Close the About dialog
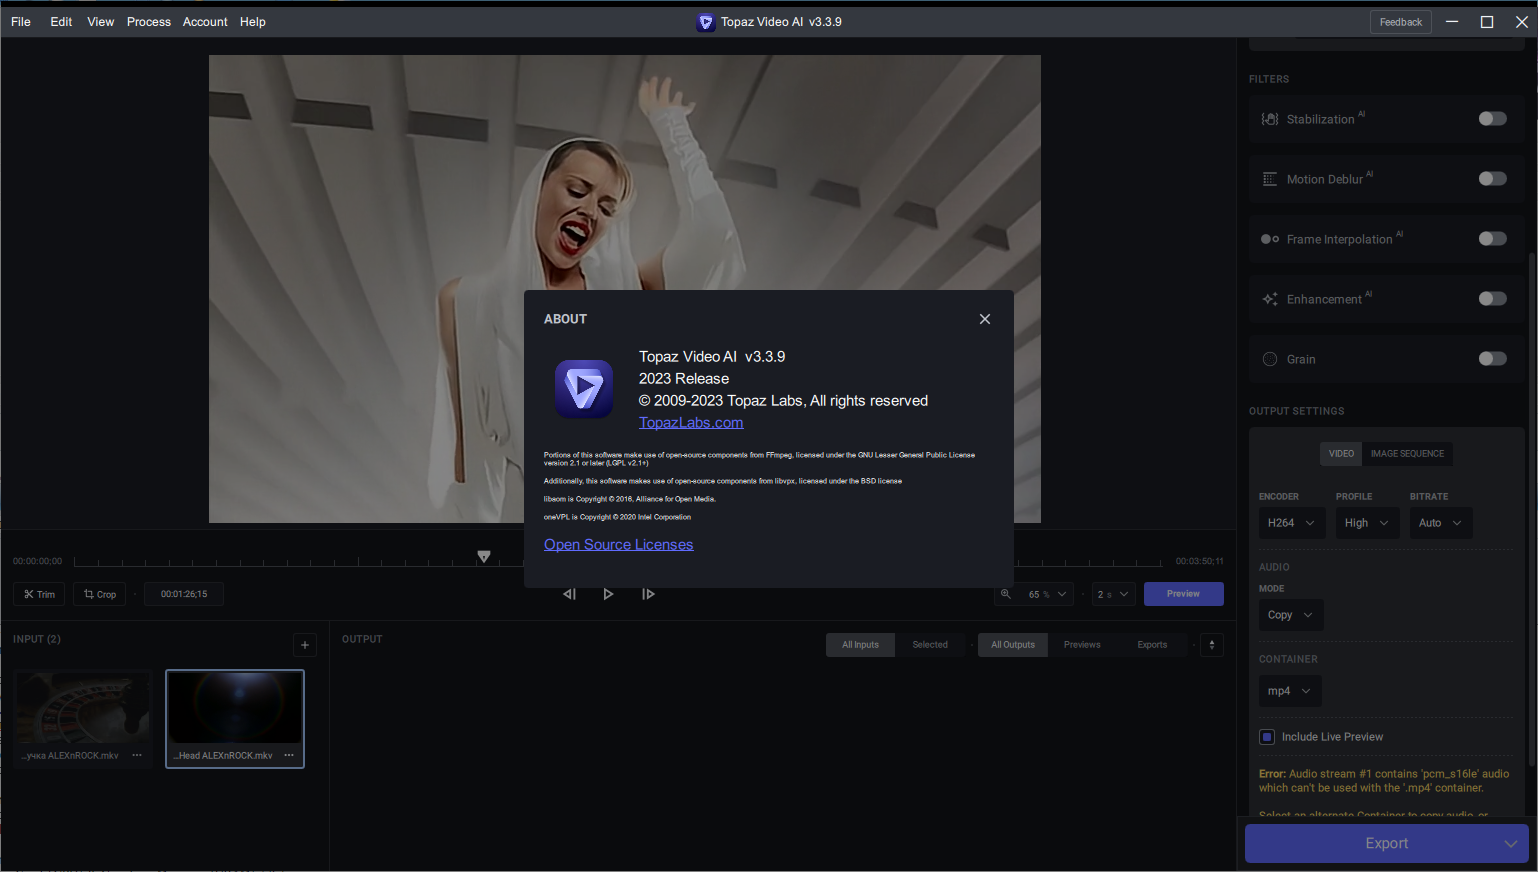Screen dimensions: 1538x872 click(x=985, y=319)
